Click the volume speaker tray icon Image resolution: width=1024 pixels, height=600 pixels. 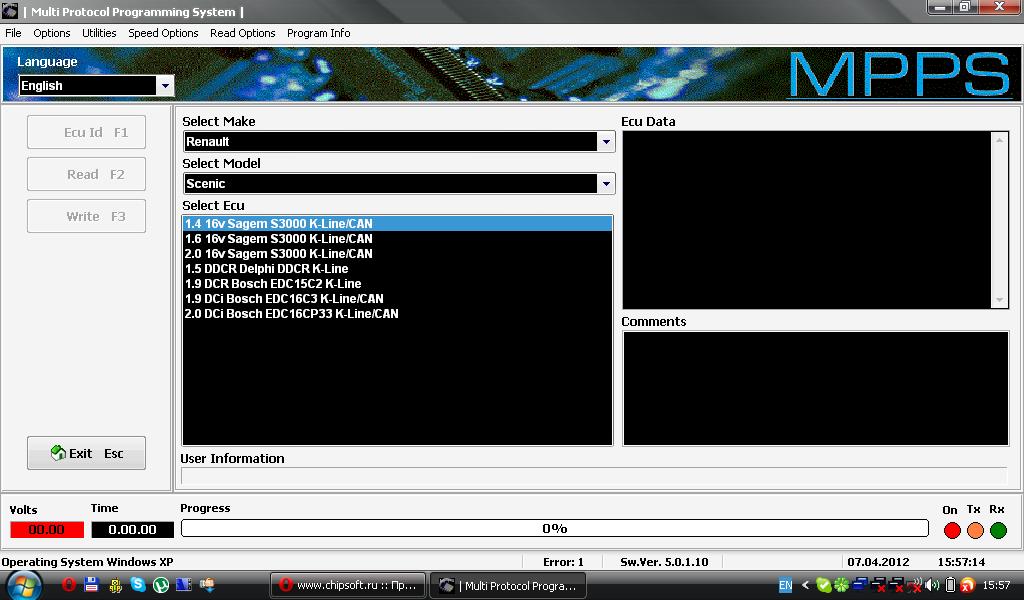pyautogui.click(x=933, y=585)
